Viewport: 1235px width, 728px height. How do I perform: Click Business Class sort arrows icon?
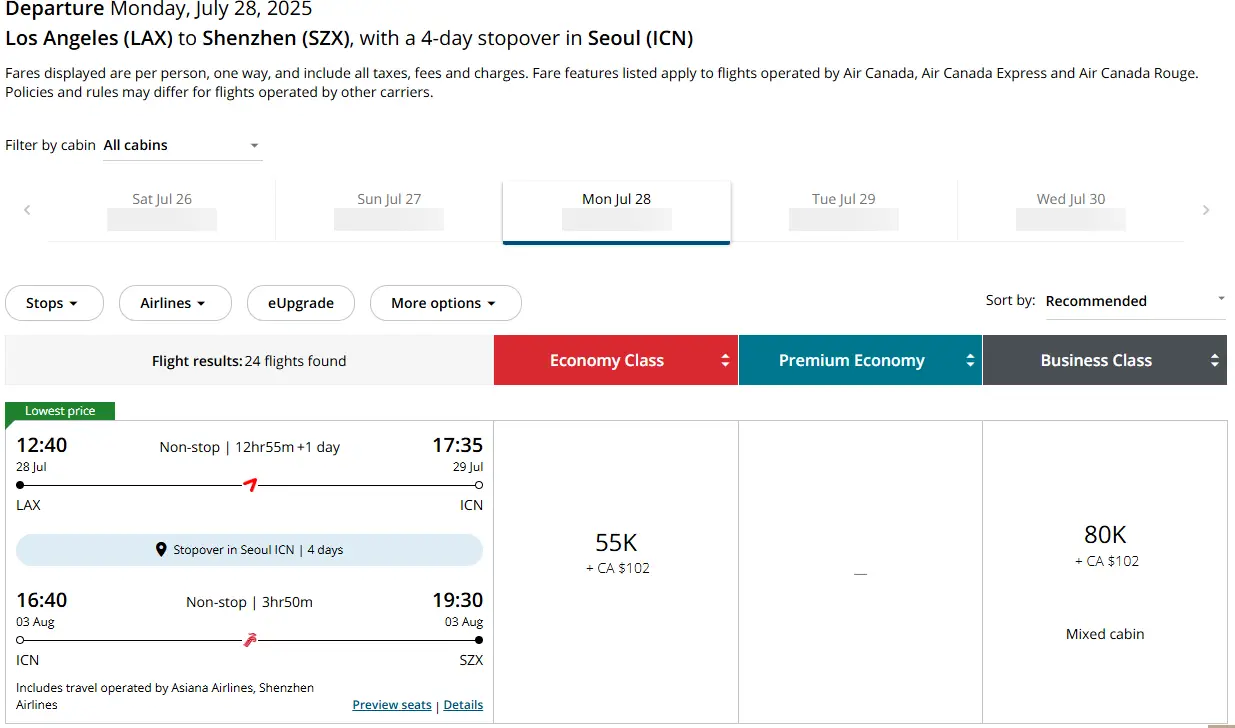(x=1214, y=361)
